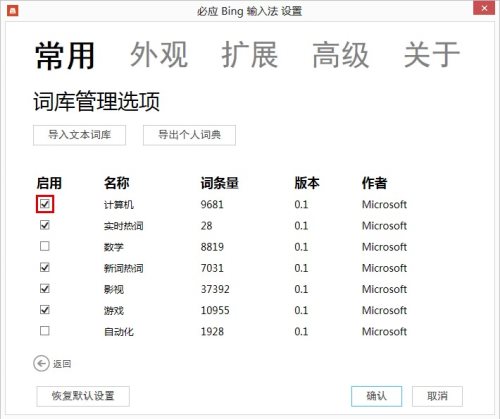The image size is (500, 419).
Task: Disable the 计算机 dictionary checkbox
Action: [x=45, y=204]
